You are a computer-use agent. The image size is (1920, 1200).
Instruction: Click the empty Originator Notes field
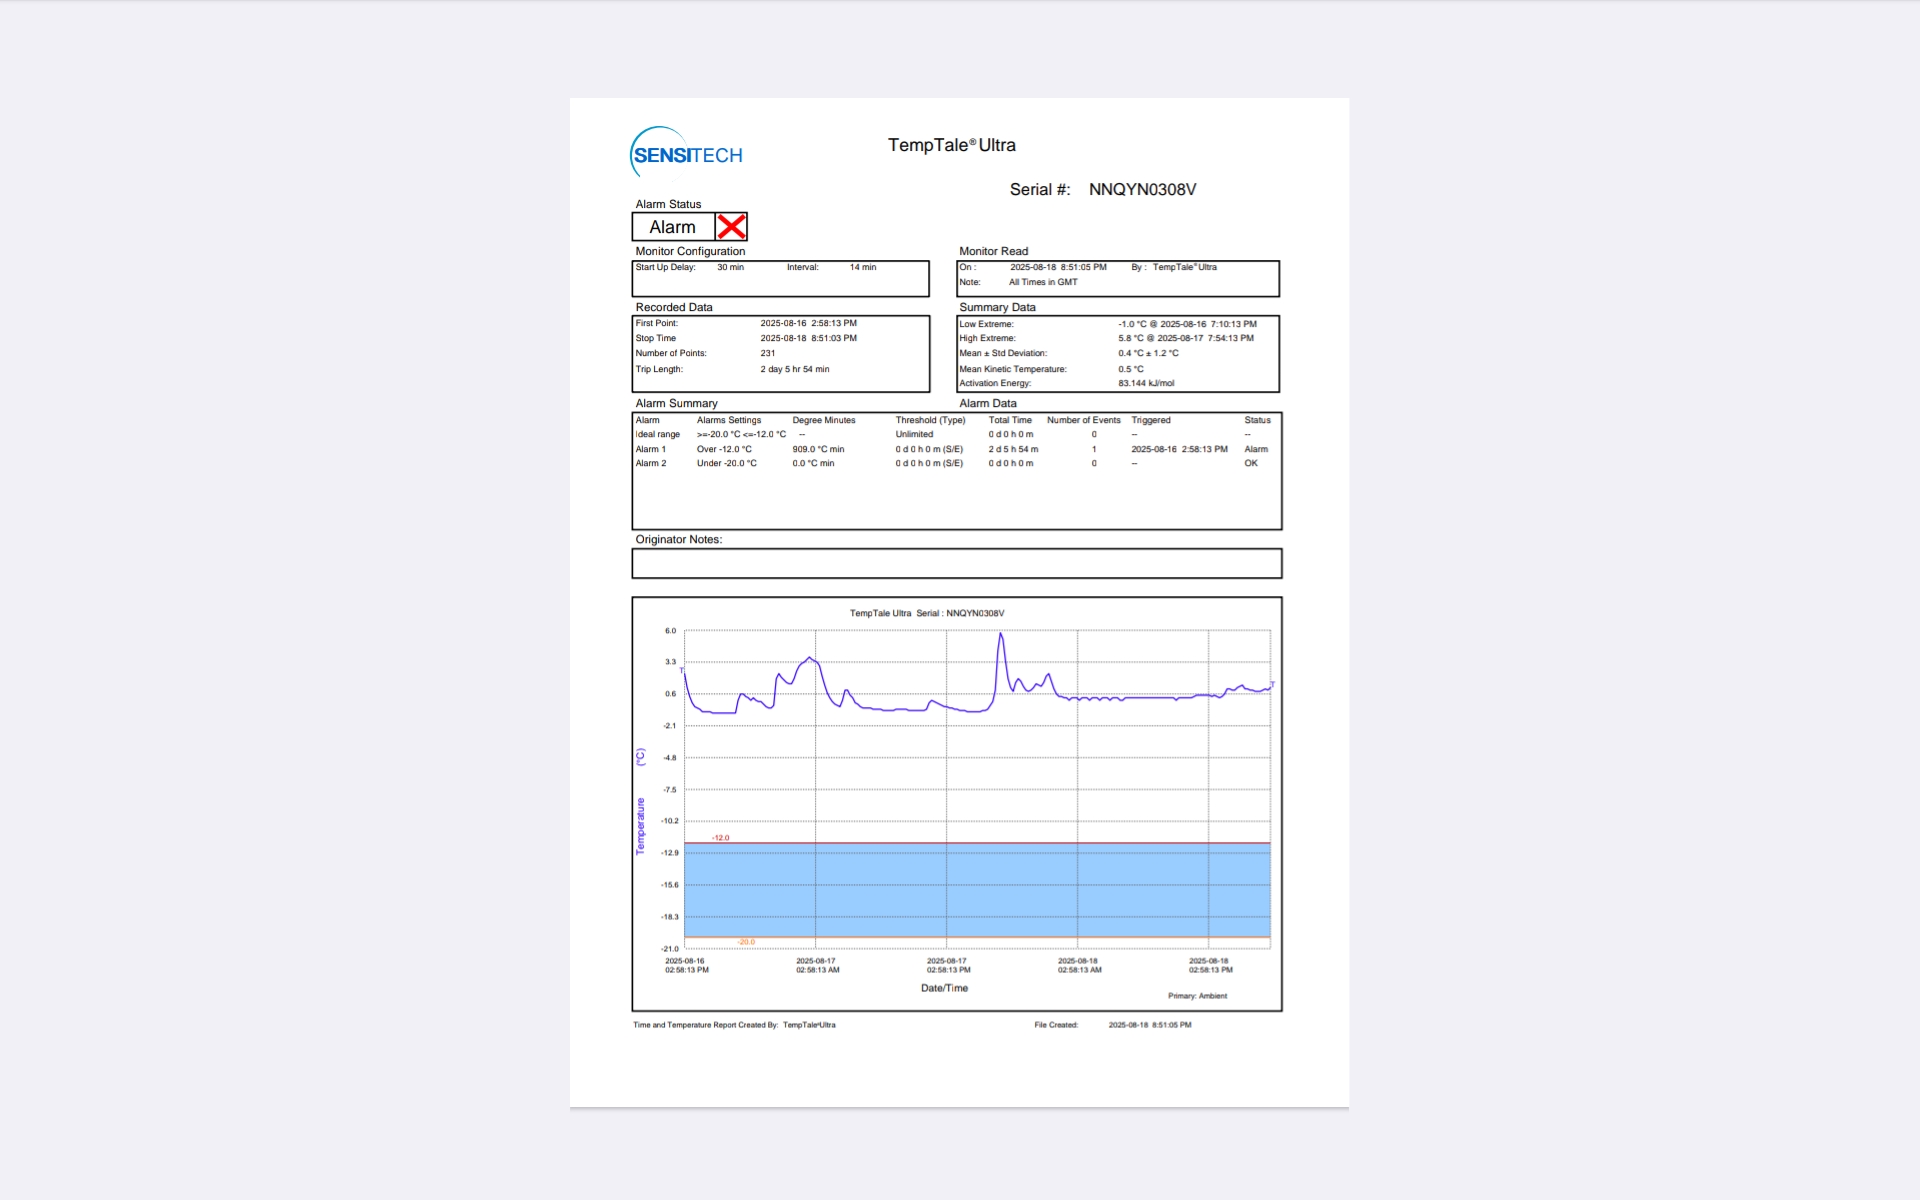tap(956, 564)
